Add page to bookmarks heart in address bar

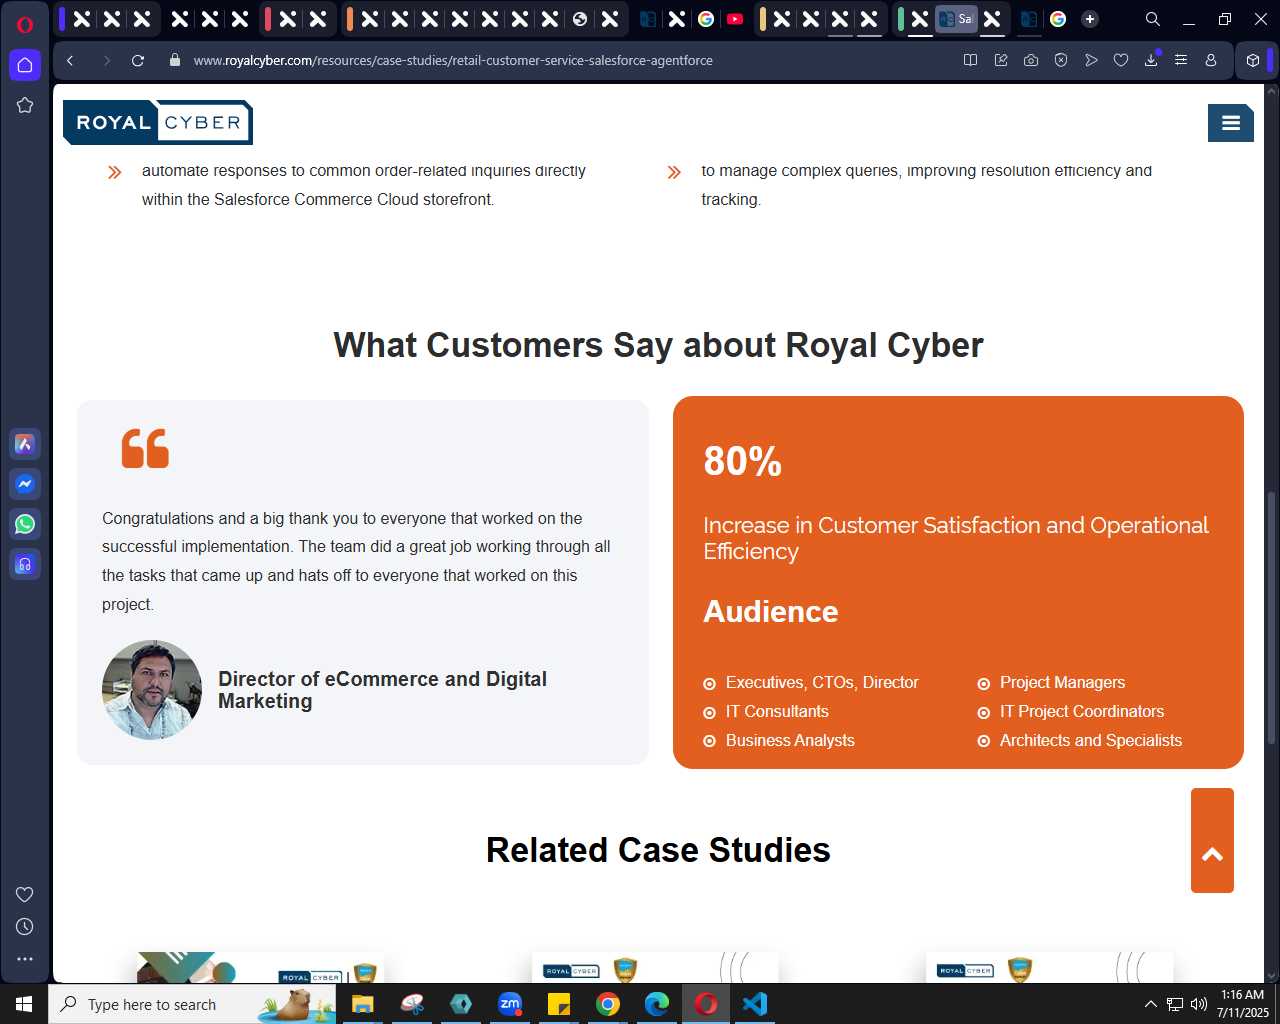(x=1121, y=61)
